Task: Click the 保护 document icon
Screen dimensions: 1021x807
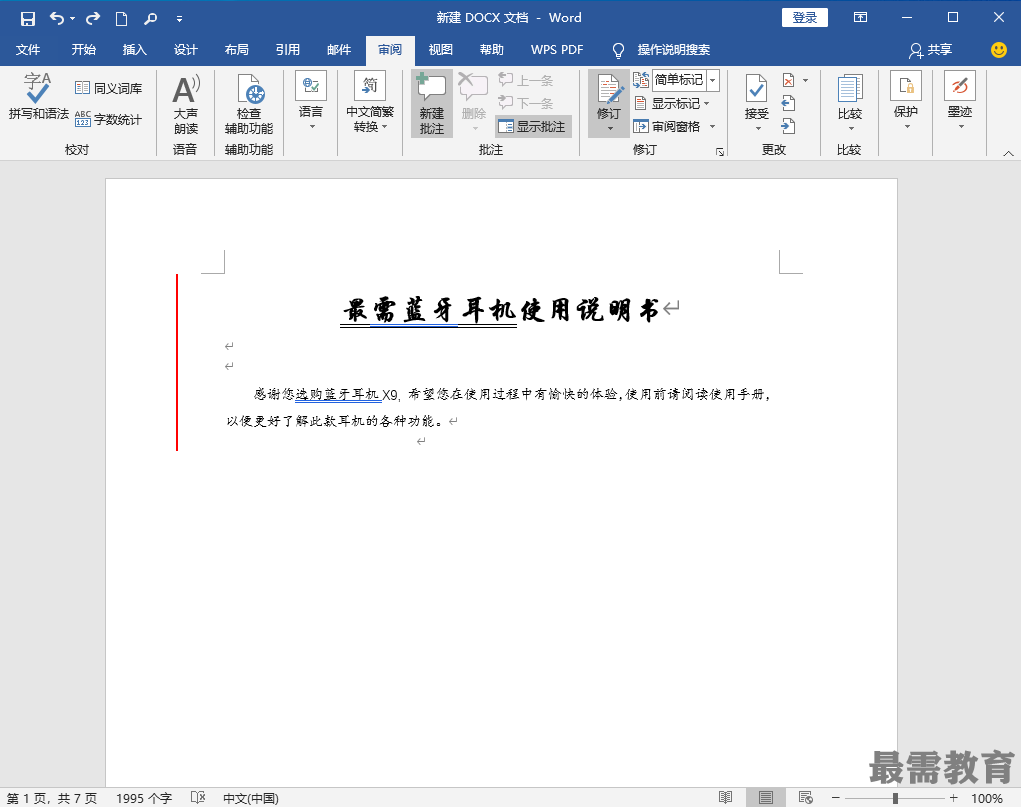Action: pos(906,86)
